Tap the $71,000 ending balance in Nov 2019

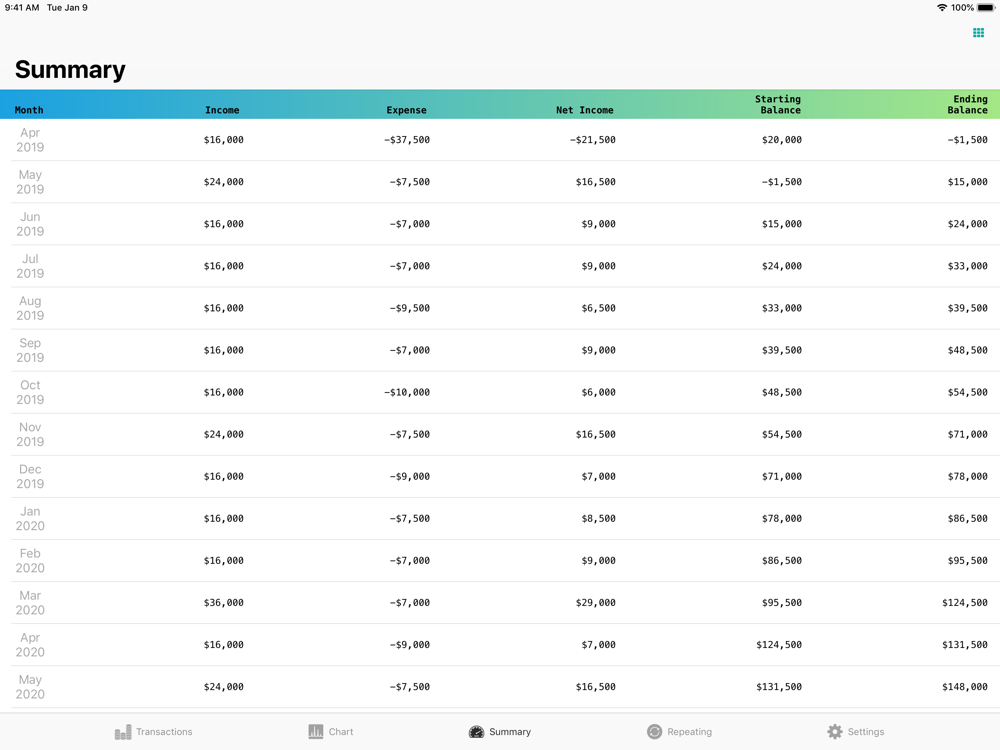pos(967,434)
